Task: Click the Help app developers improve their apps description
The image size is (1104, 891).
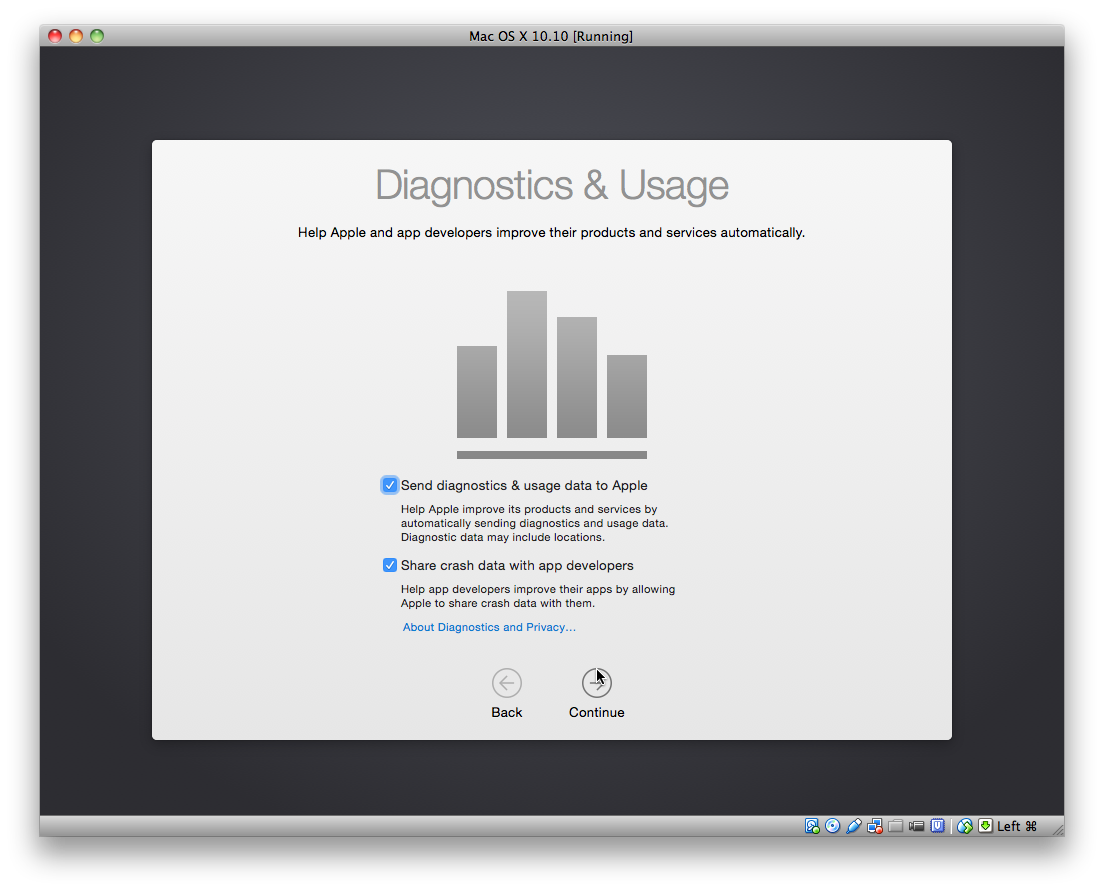Action: (x=538, y=596)
